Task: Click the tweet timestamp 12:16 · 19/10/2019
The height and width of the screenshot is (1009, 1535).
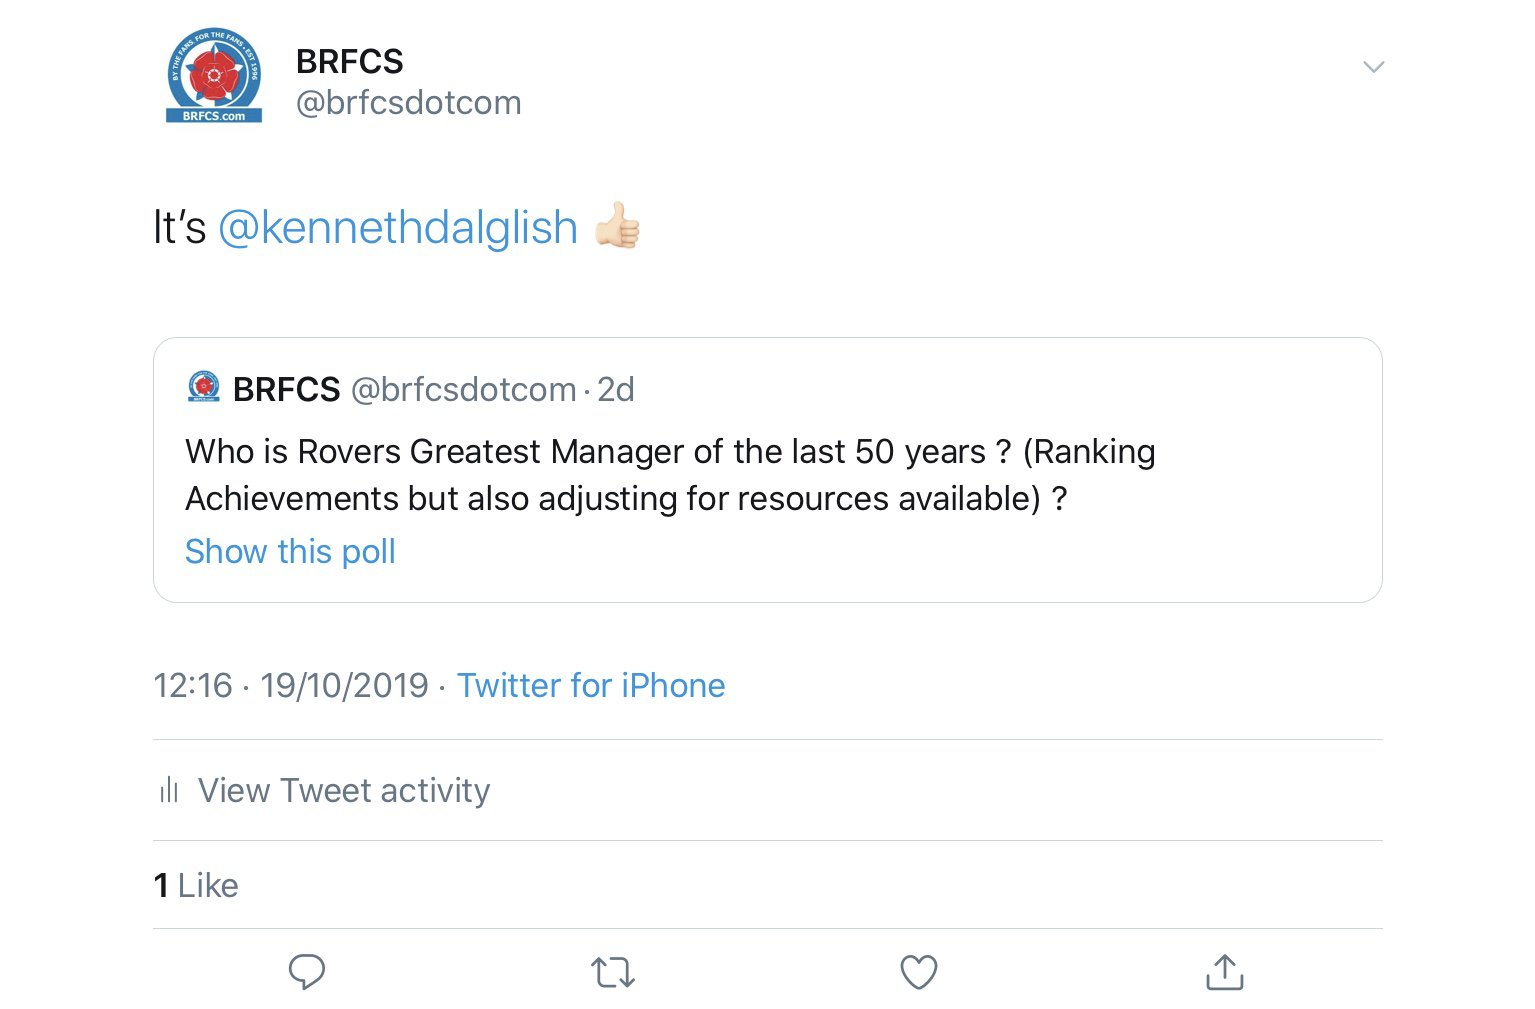Action: (291, 686)
